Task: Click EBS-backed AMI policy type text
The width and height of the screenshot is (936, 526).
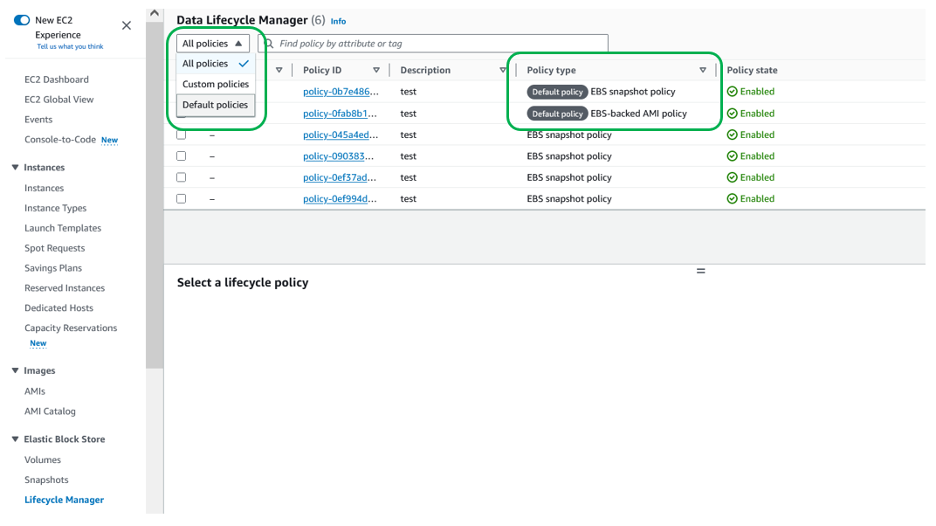Action: coord(638,113)
